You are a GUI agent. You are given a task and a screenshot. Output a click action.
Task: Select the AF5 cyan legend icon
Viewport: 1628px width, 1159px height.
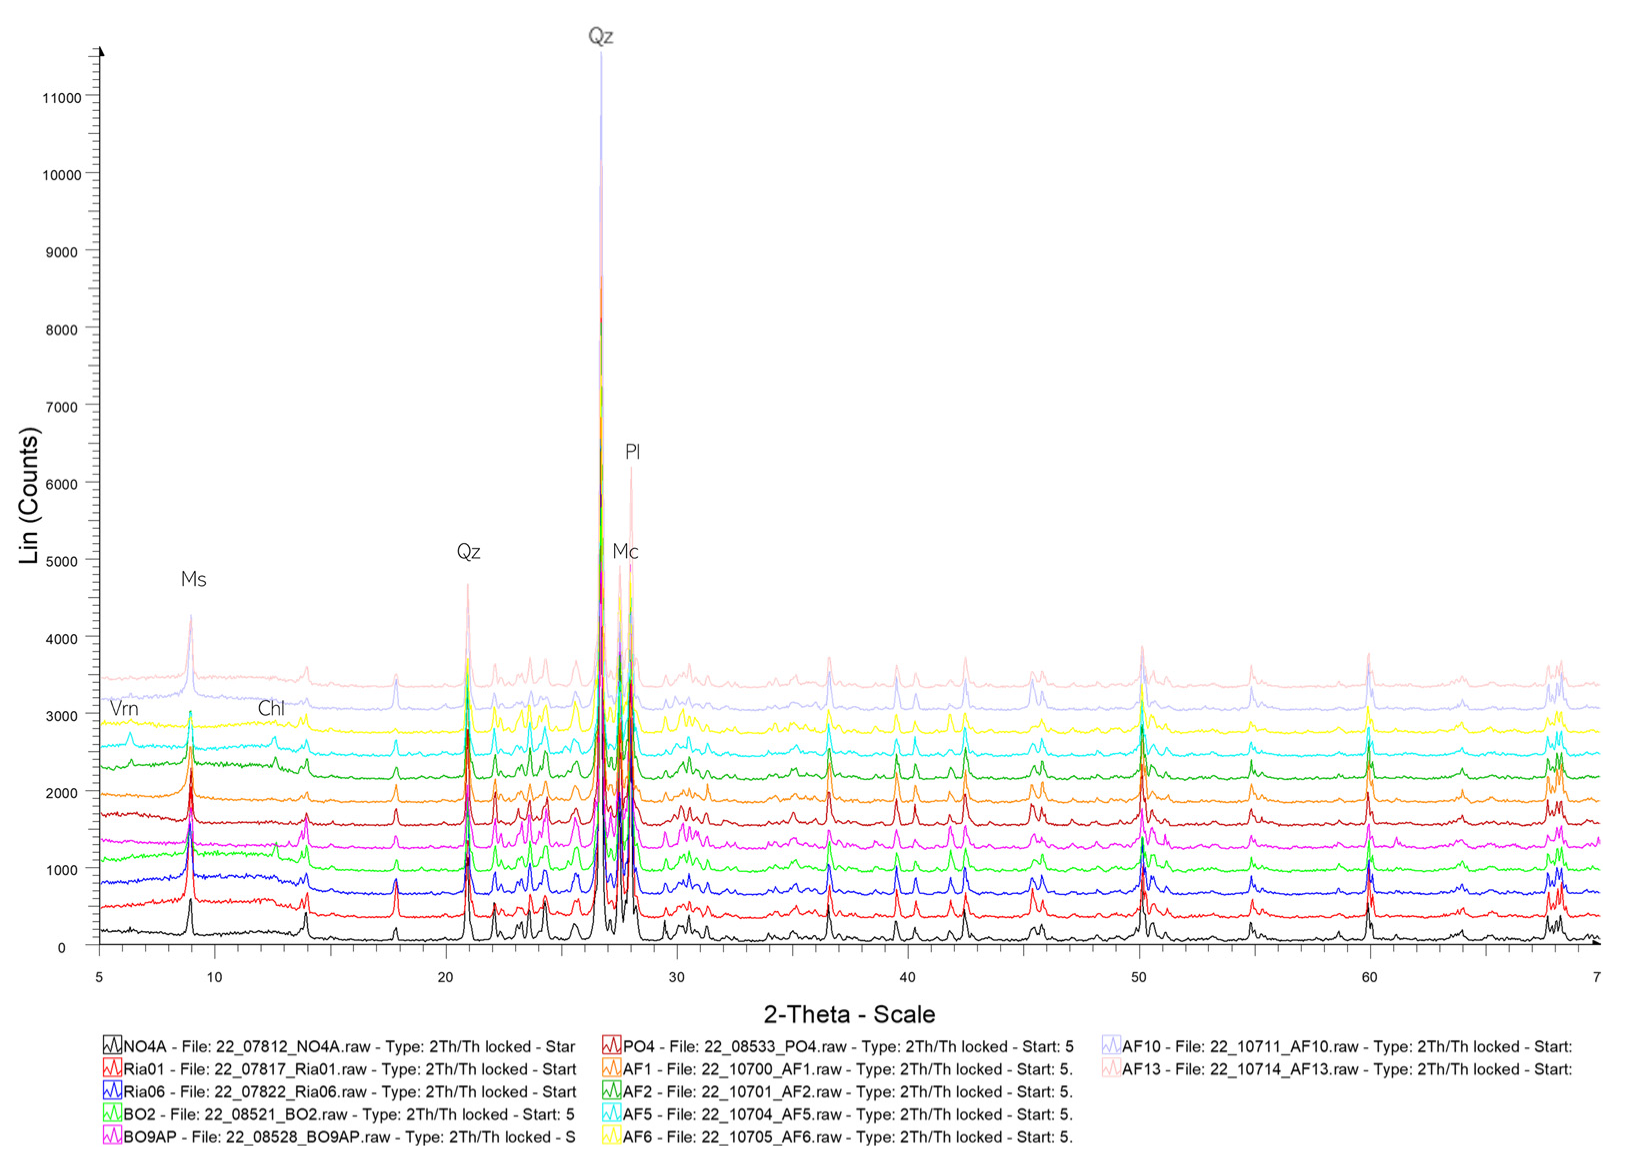[611, 1114]
